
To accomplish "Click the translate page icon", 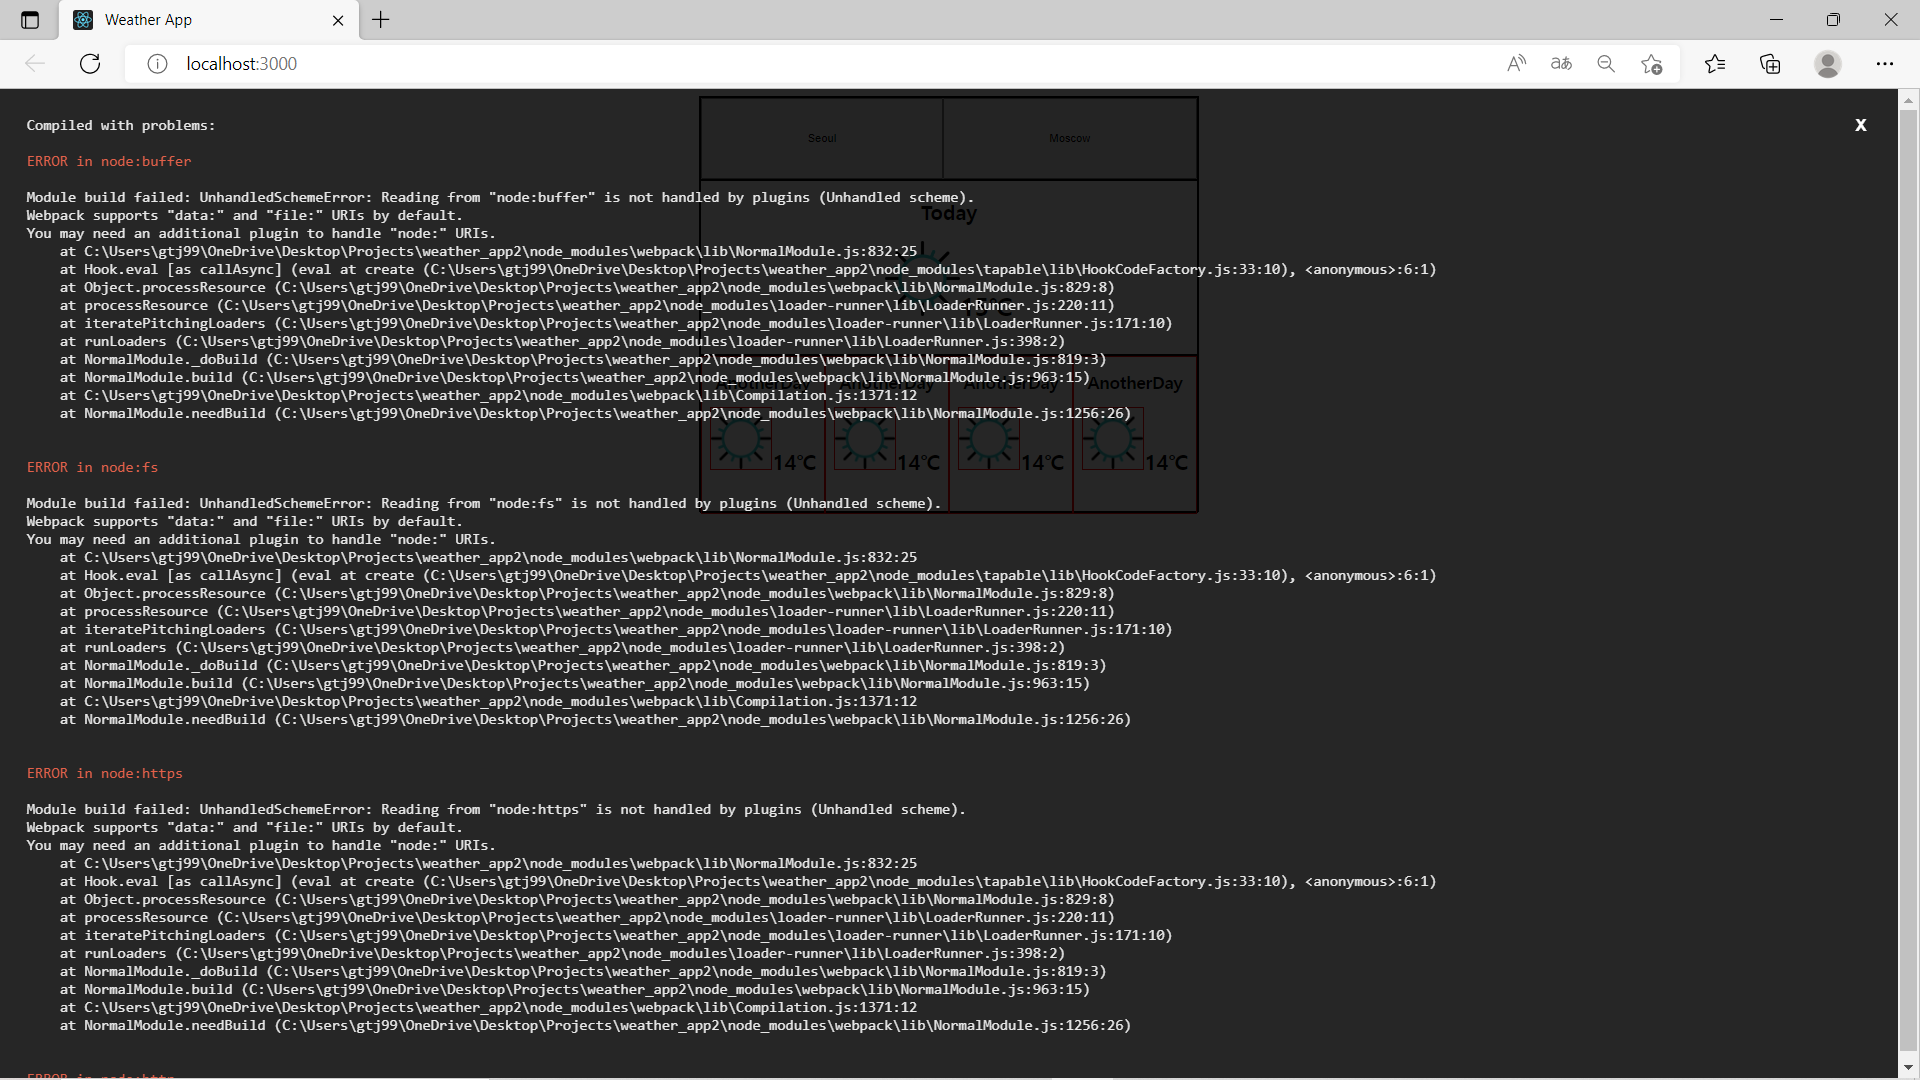I will pos(1561,64).
